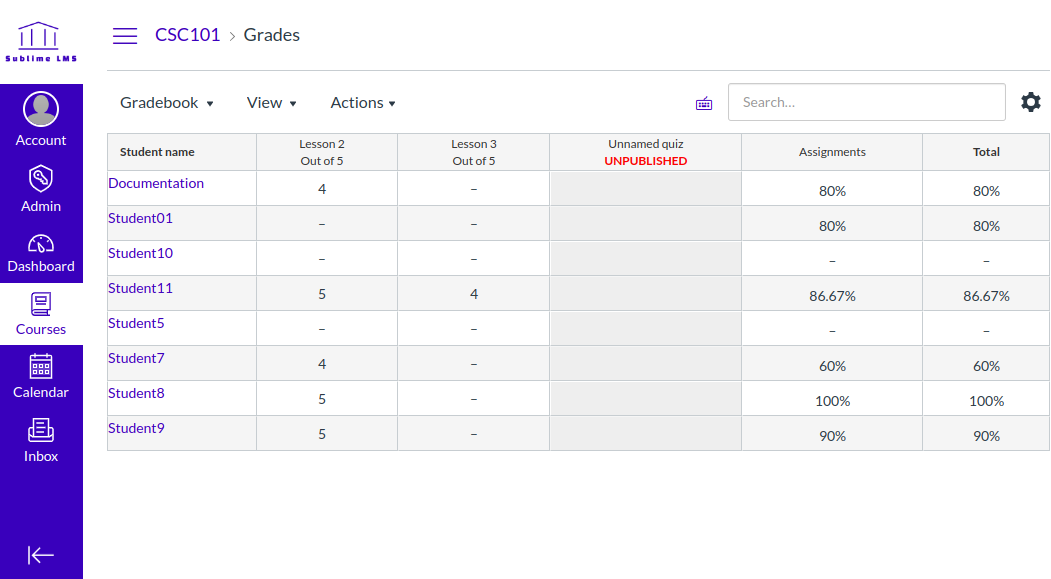Screen dimensions: 1051x579
Task: Open the Inbox from sidebar
Action: (41, 440)
